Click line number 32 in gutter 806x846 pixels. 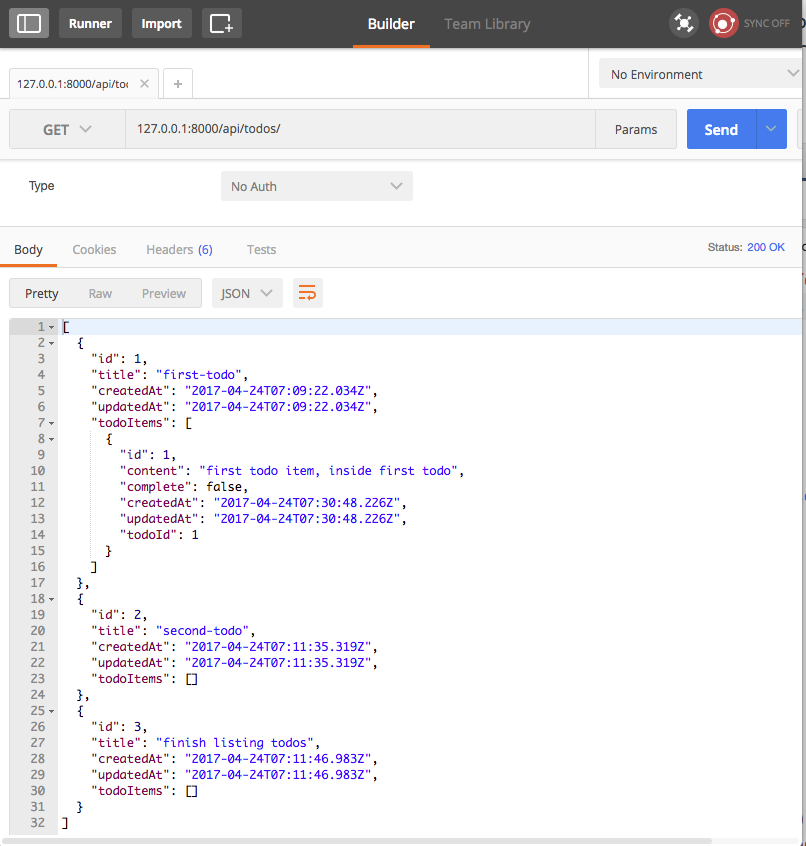(37, 823)
